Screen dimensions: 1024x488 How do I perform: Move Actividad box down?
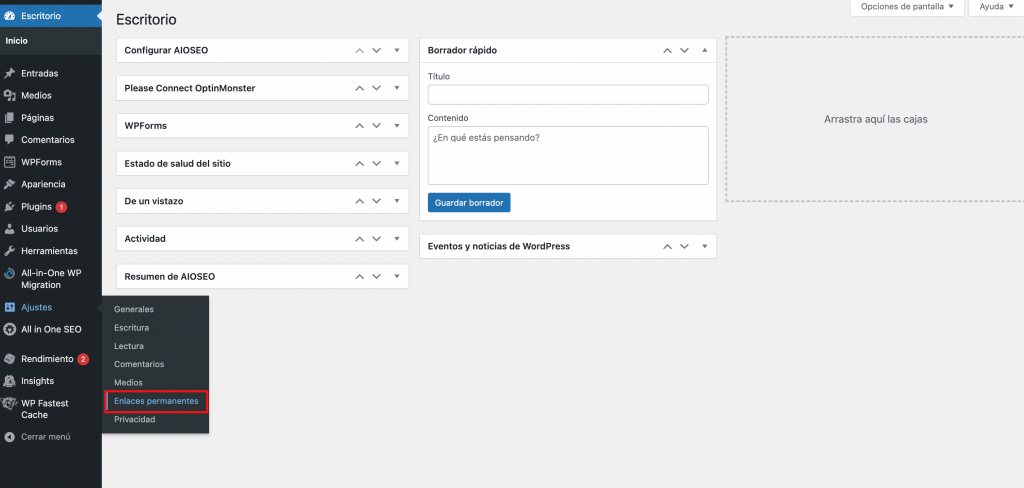(x=376, y=239)
